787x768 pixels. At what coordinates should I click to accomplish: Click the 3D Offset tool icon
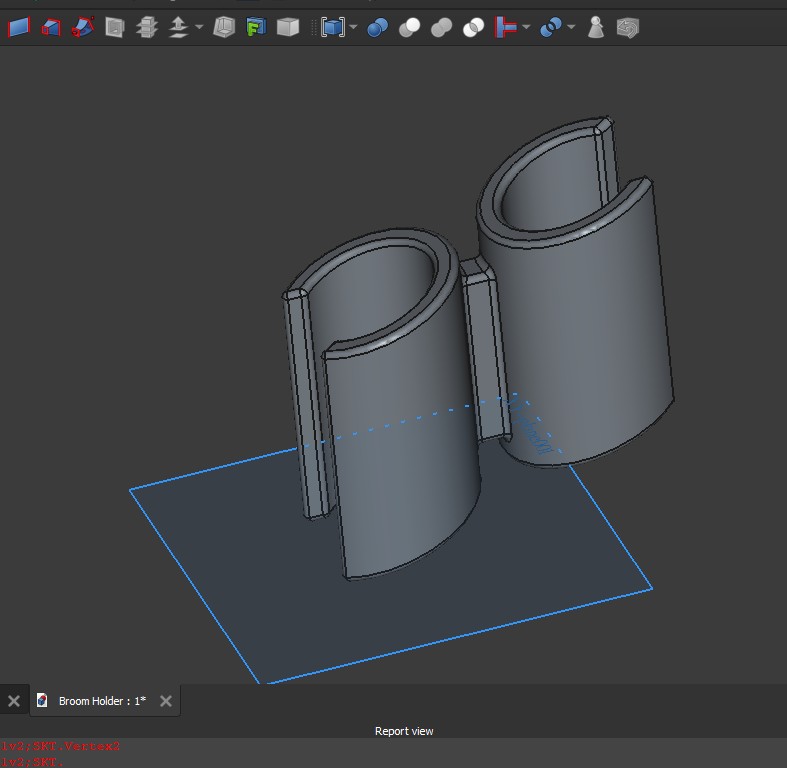tap(179, 28)
